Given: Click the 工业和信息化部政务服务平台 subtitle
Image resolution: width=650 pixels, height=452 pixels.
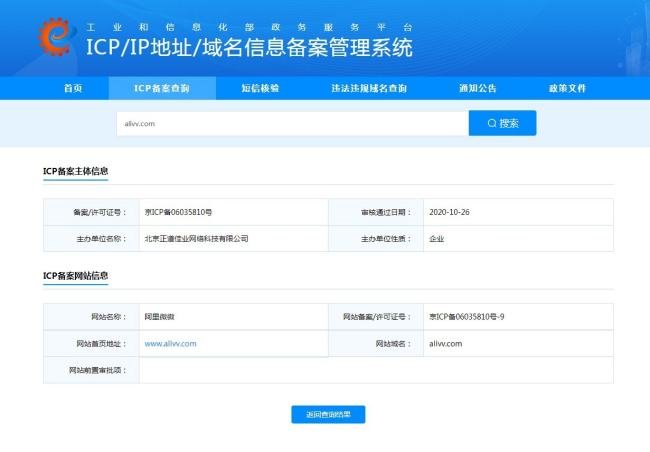Looking at the screenshot, I should click(x=249, y=27).
